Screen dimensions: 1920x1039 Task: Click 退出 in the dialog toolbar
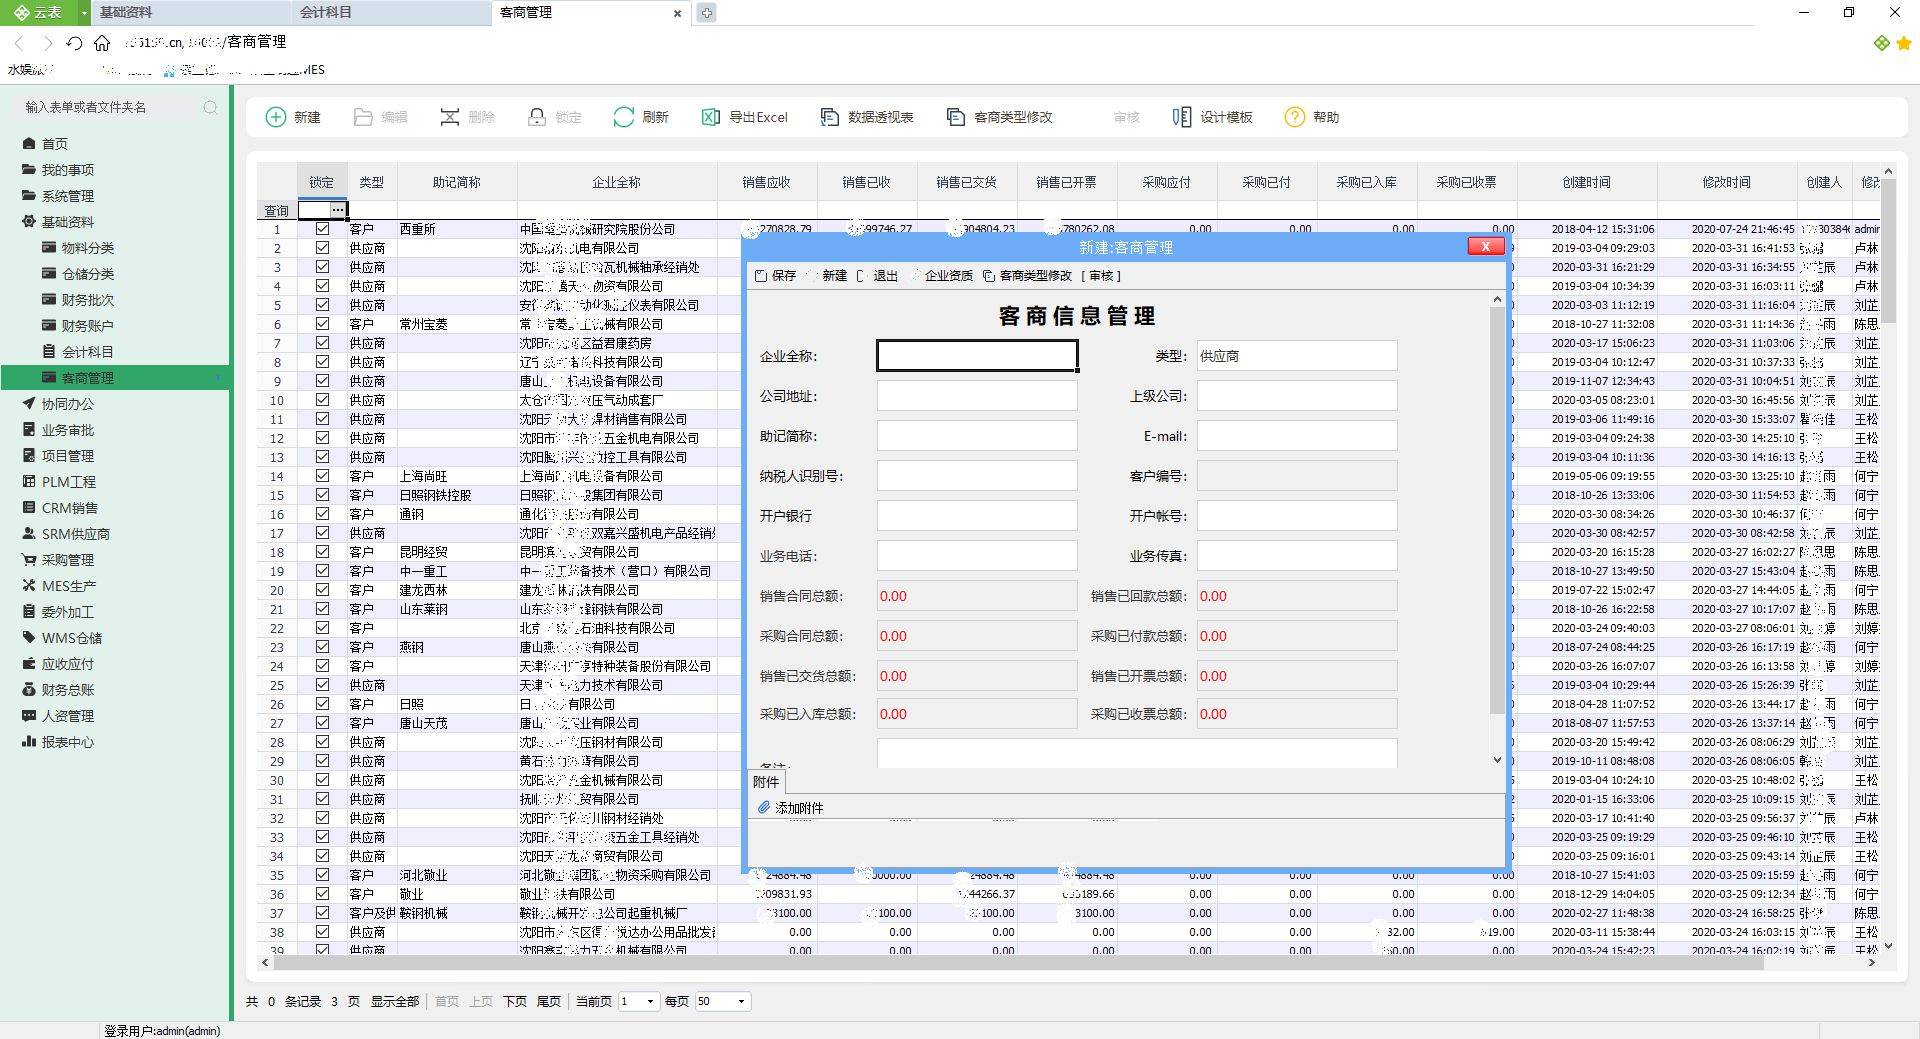click(x=885, y=276)
